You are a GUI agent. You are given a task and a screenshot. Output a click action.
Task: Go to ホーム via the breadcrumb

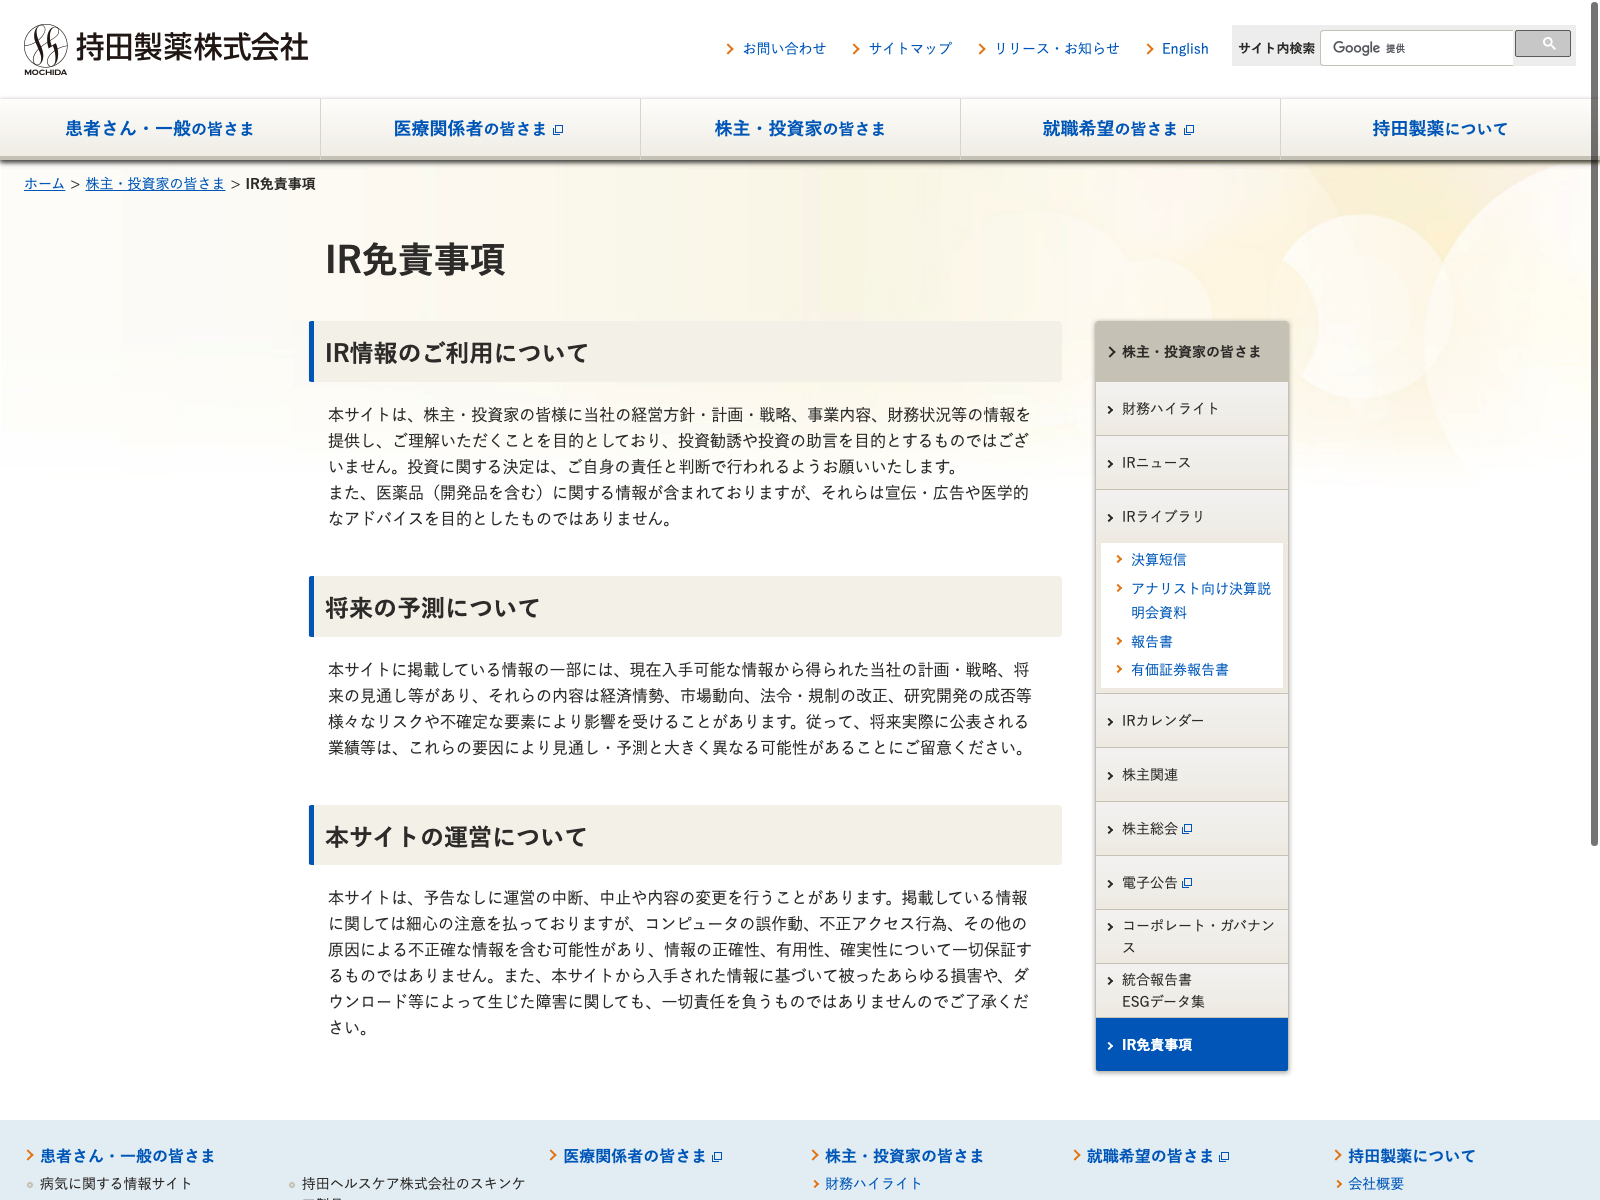point(44,184)
